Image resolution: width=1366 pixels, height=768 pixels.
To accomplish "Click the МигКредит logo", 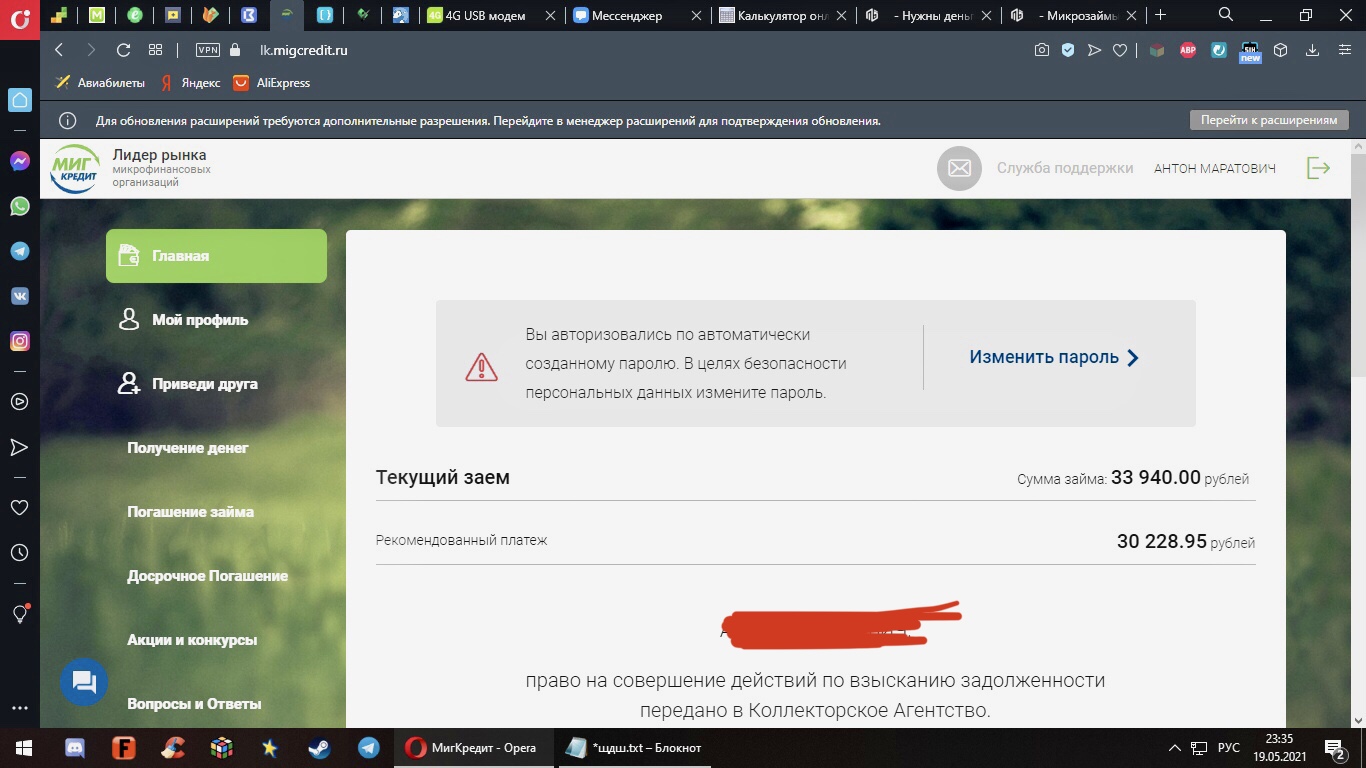I will [x=75, y=168].
